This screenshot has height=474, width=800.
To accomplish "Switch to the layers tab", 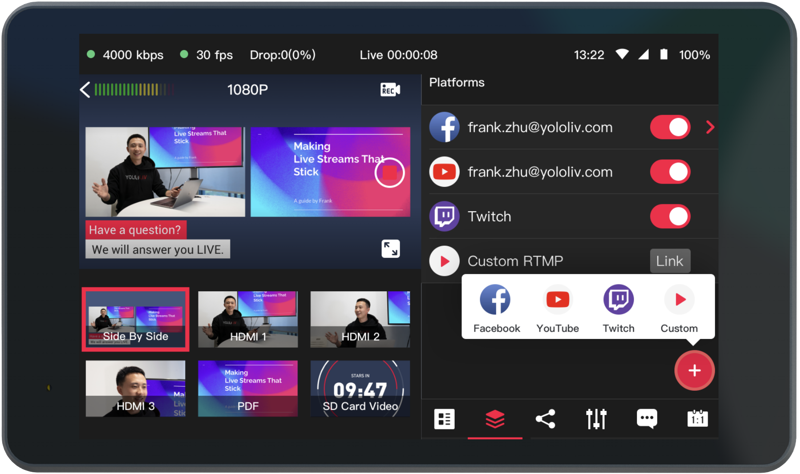I will point(495,419).
